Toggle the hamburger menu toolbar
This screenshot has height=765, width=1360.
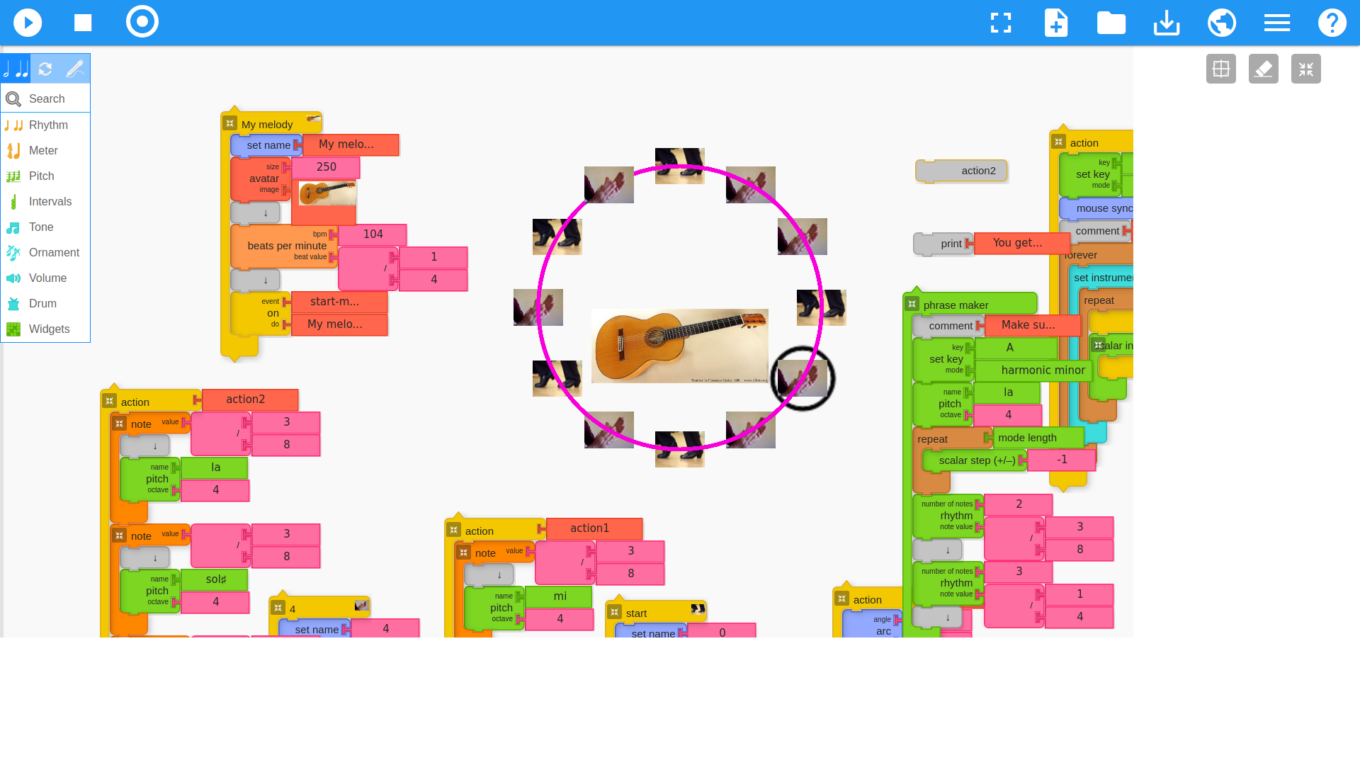[x=1276, y=22]
